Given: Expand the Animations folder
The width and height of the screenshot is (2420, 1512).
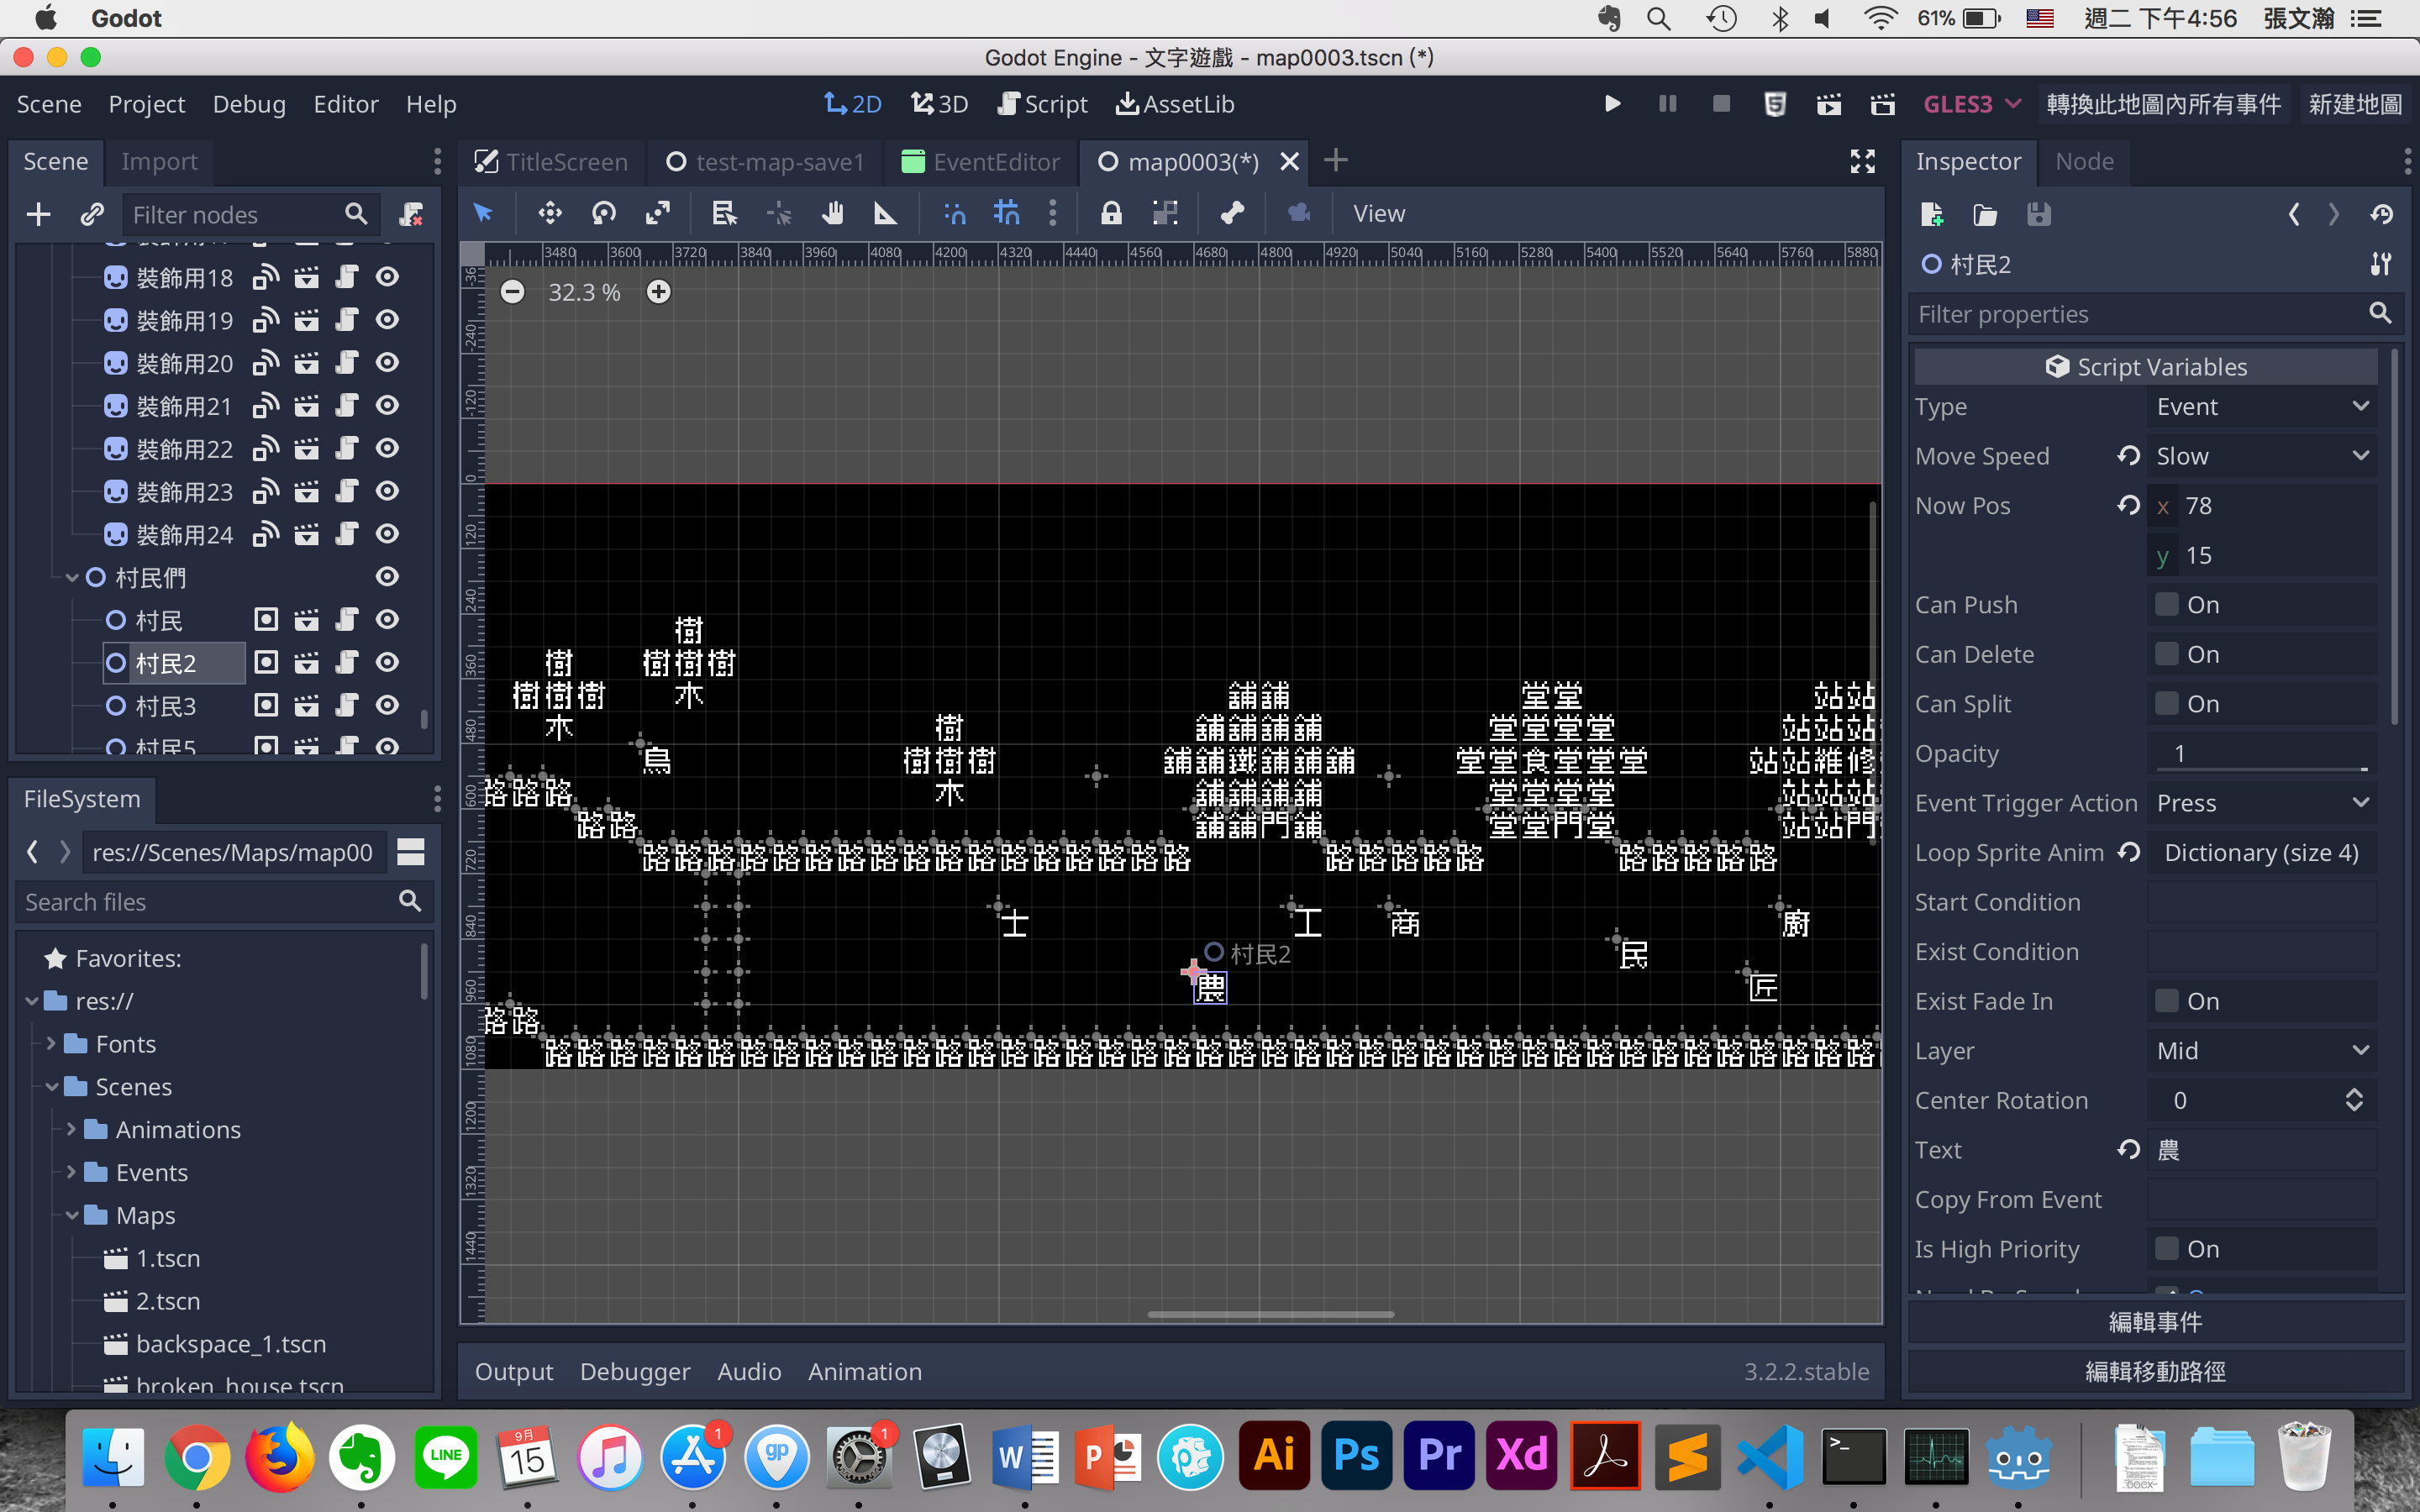Looking at the screenshot, I should click(x=71, y=1130).
